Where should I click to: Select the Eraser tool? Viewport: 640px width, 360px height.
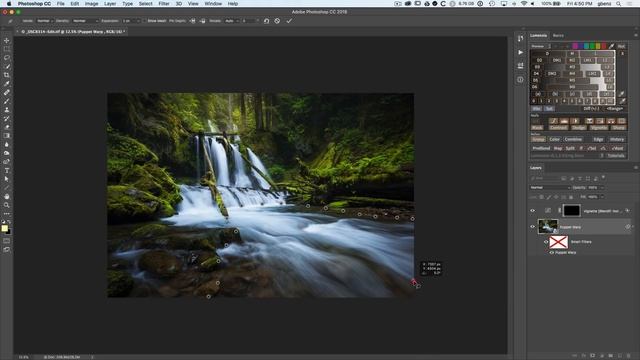(x=7, y=127)
